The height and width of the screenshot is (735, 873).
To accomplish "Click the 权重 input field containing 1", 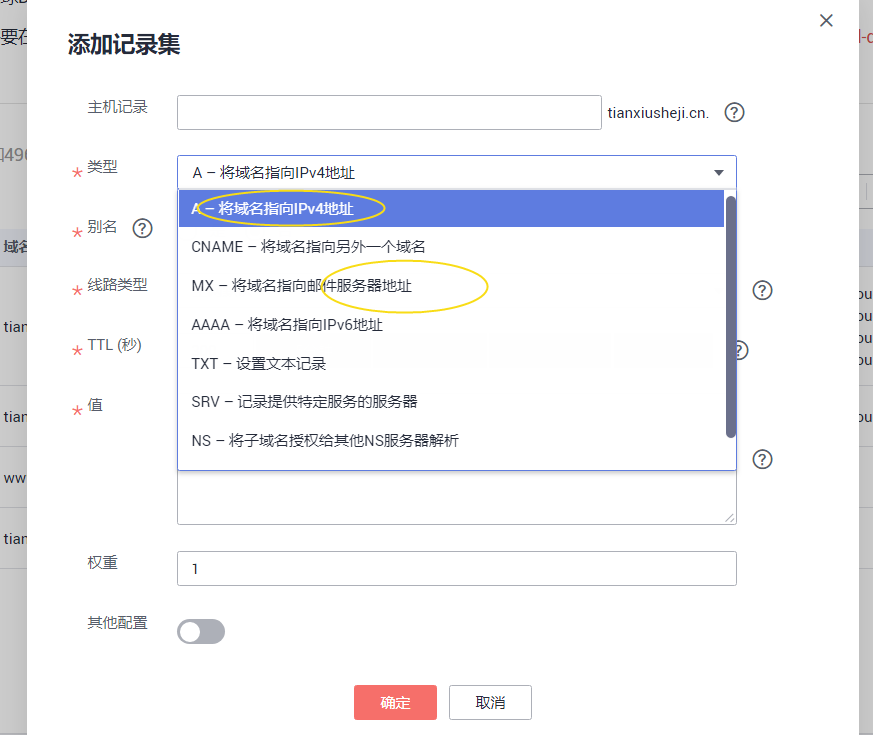I will click(457, 569).
